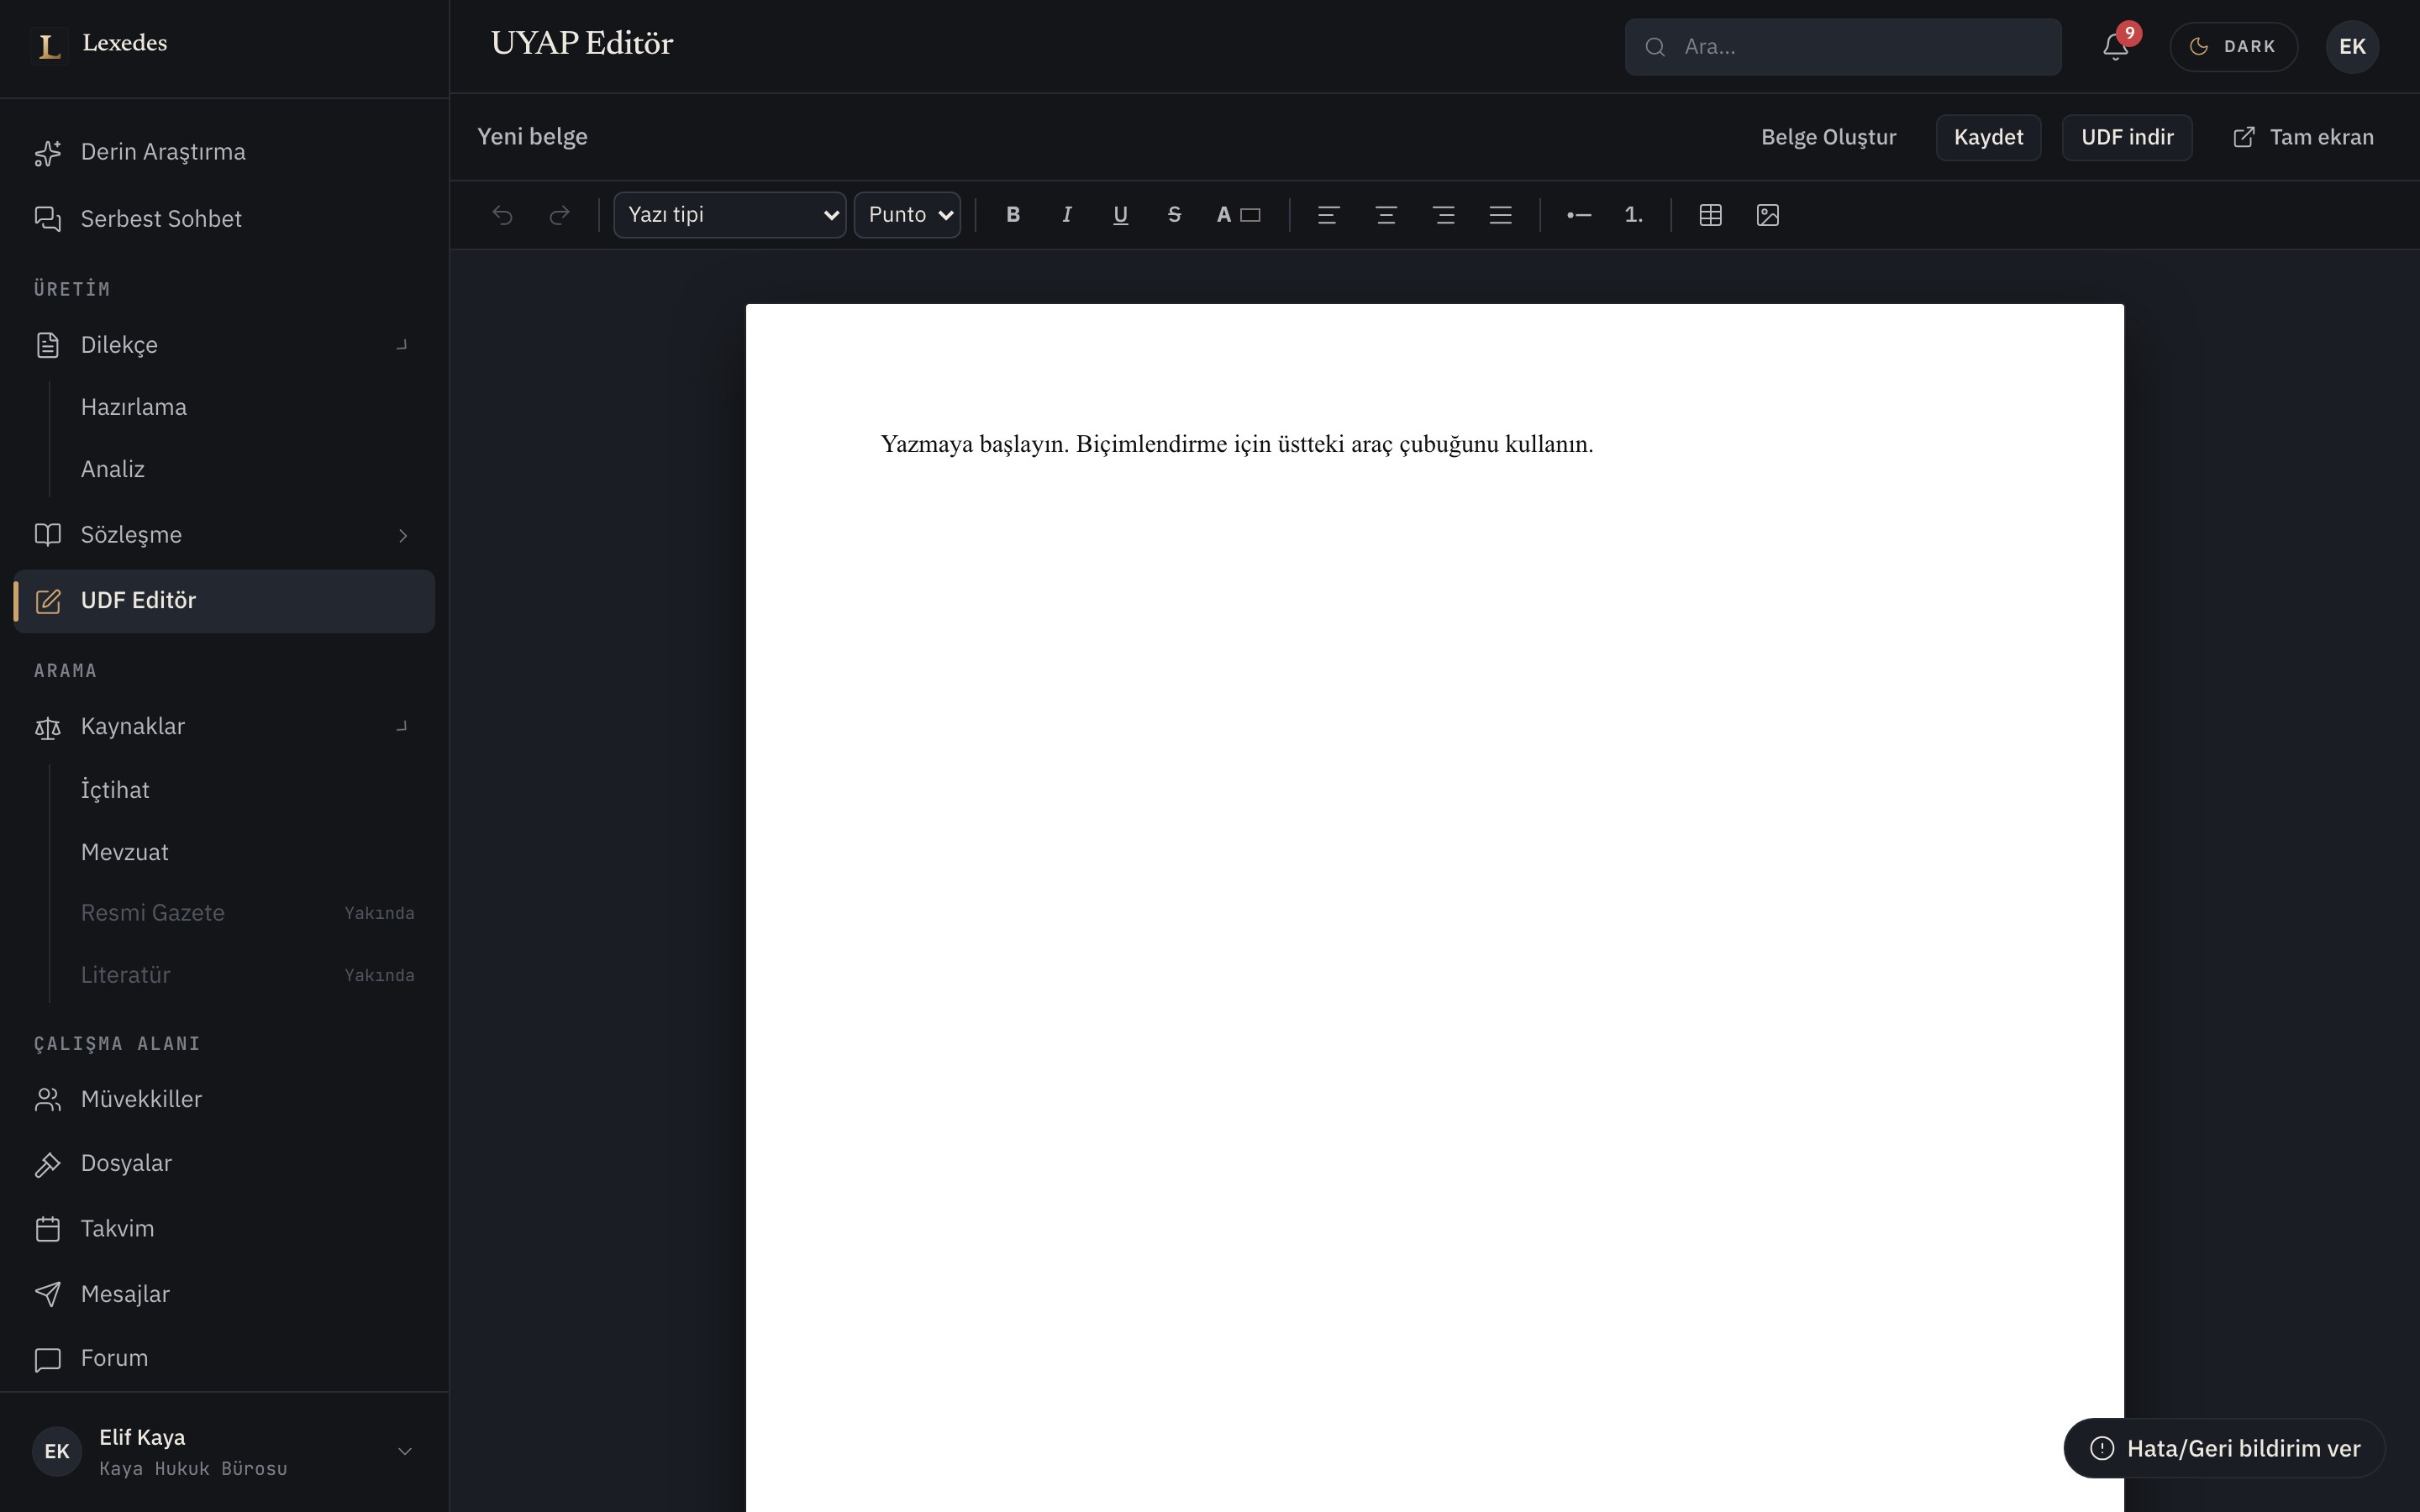The image size is (2420, 1512).
Task: Open Dosyalar page
Action: coord(224,1164)
